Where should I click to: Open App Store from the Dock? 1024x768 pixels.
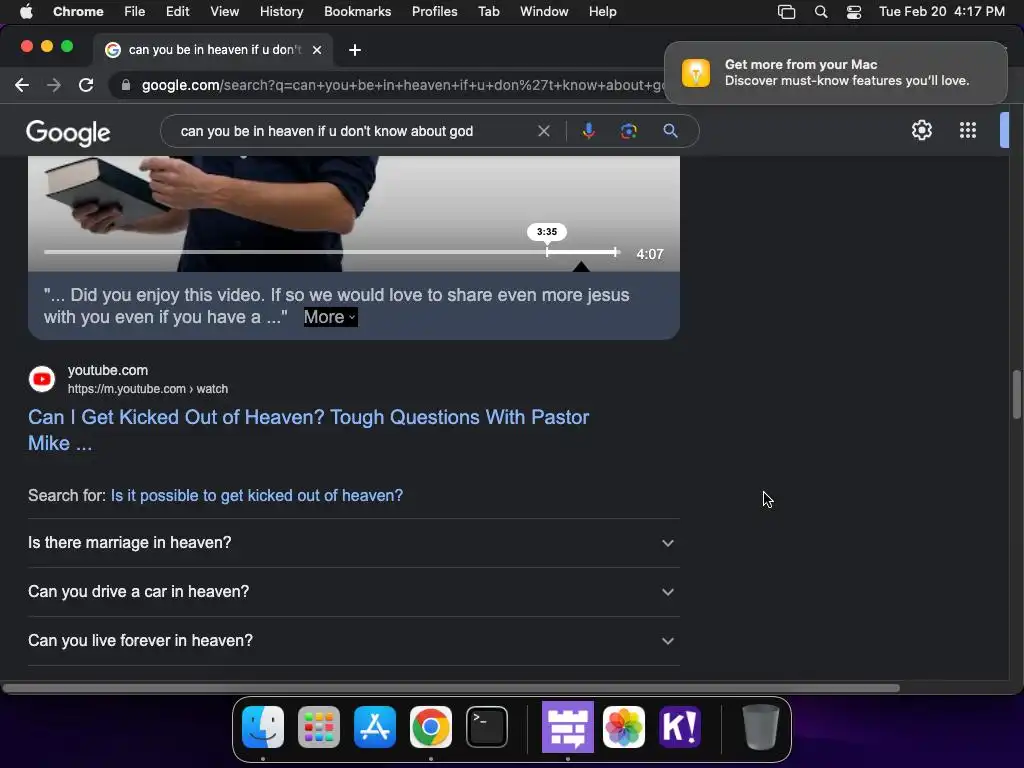tap(375, 727)
